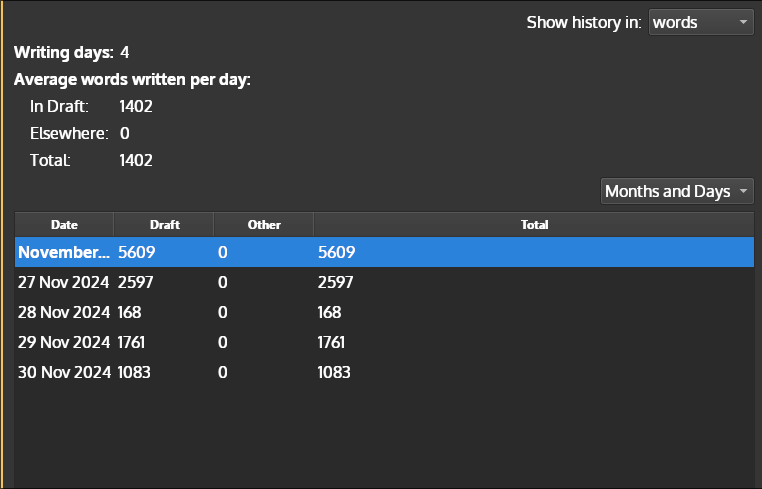Click the 'In Draft:' average label
This screenshot has height=489, width=762.
59,106
